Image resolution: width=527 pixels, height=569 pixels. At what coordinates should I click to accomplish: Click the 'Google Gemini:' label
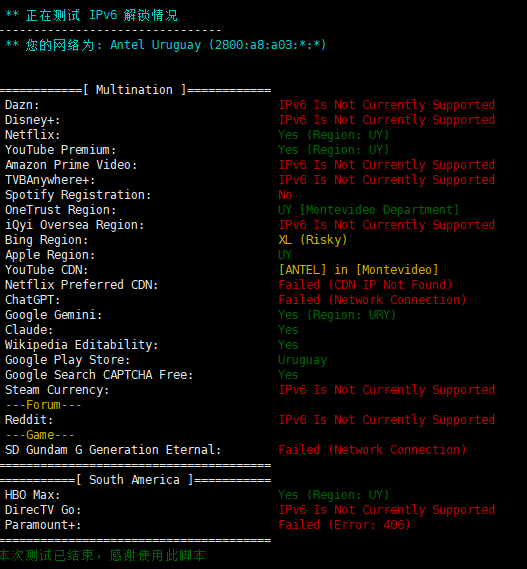pyautogui.click(x=54, y=315)
